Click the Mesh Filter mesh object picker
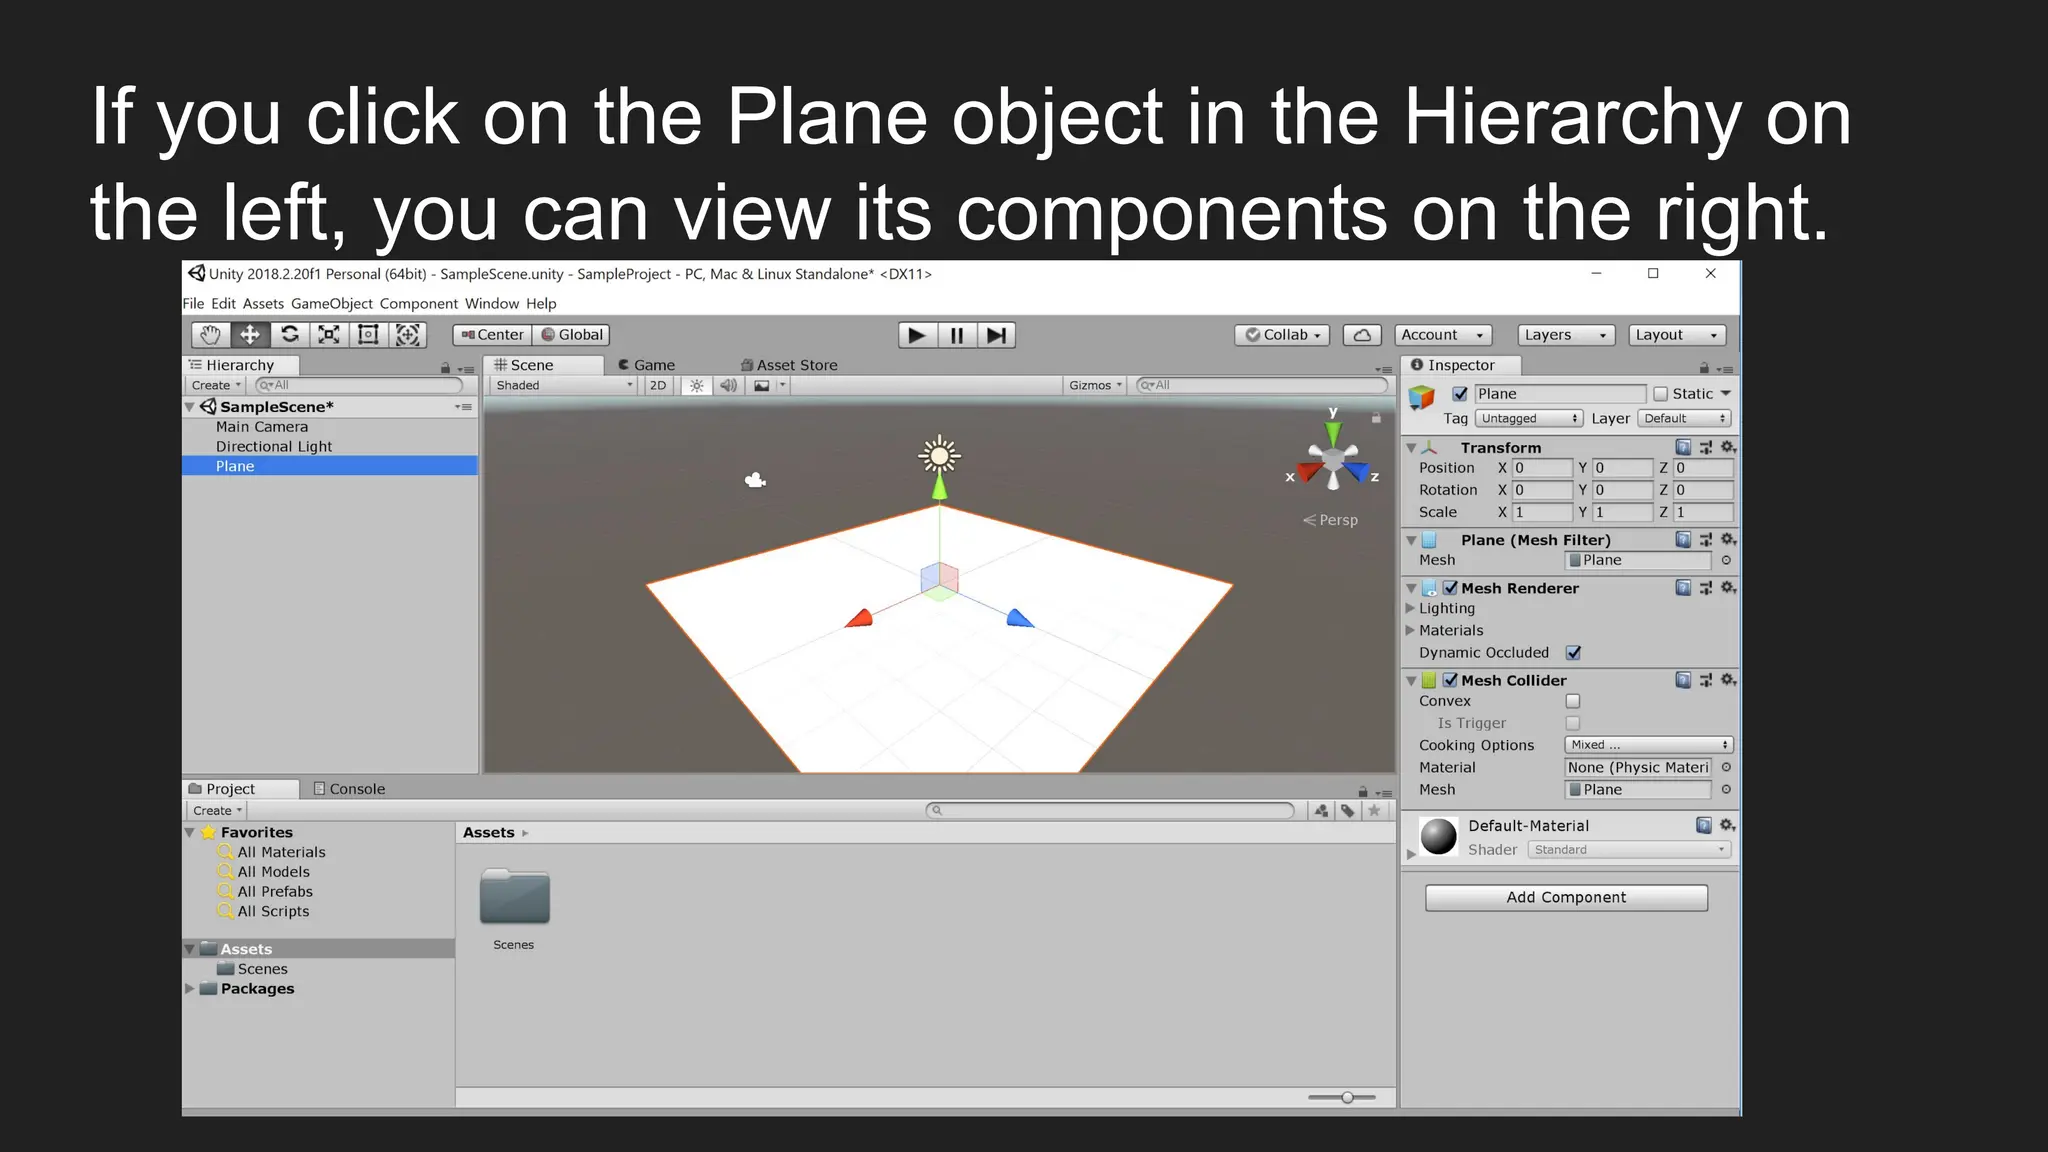This screenshot has width=2048, height=1152. pyautogui.click(x=1726, y=561)
